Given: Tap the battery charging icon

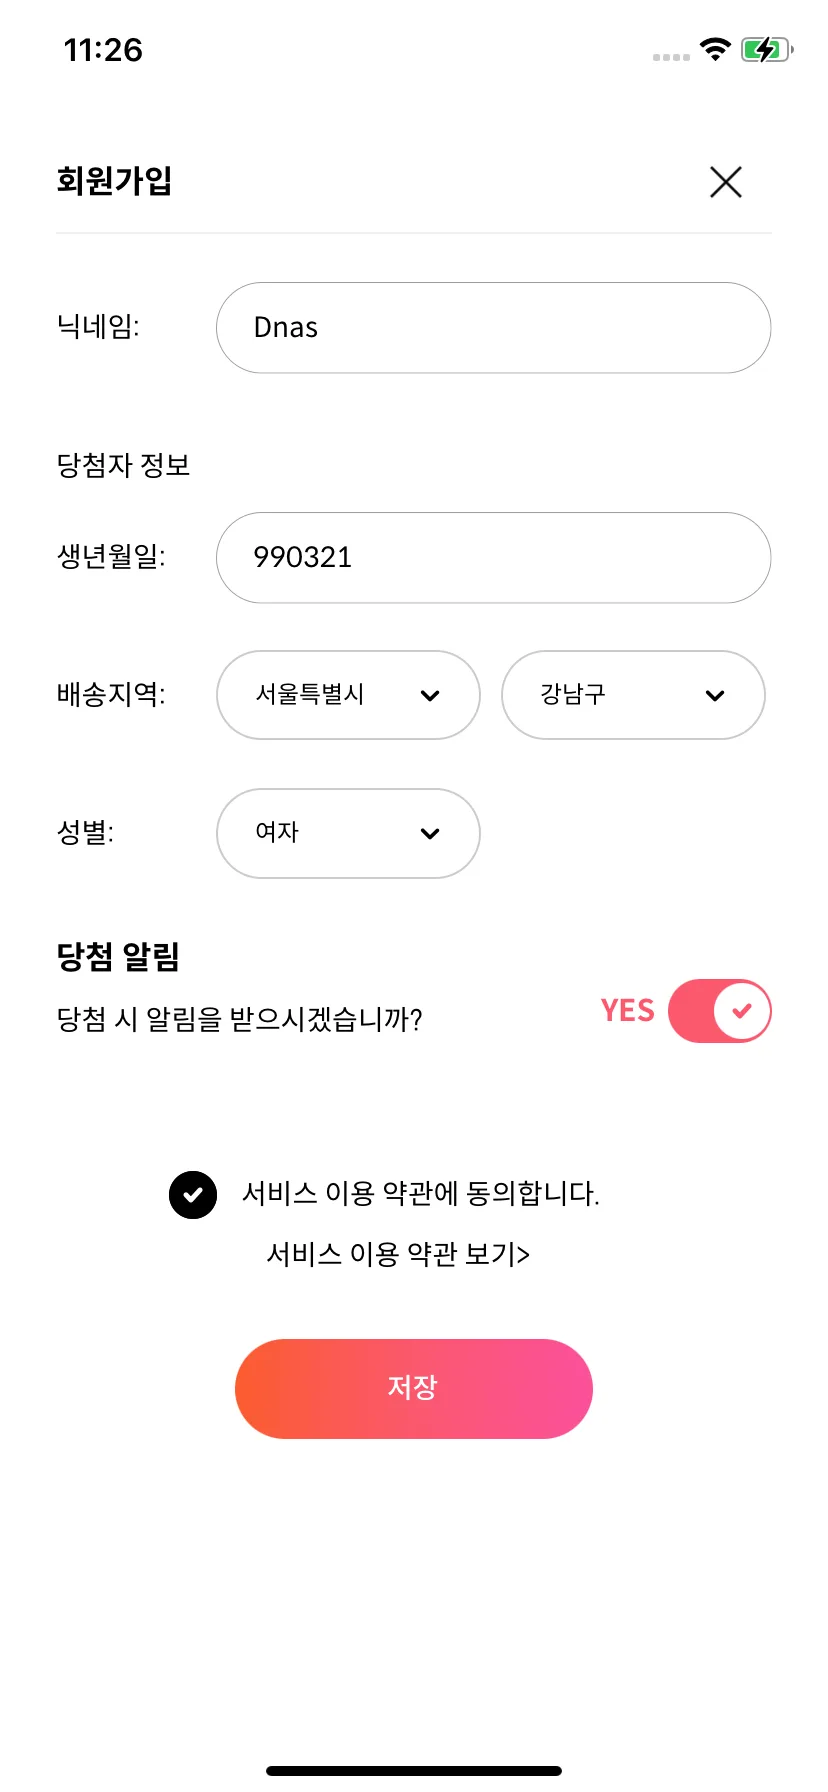Looking at the screenshot, I should tap(767, 49).
